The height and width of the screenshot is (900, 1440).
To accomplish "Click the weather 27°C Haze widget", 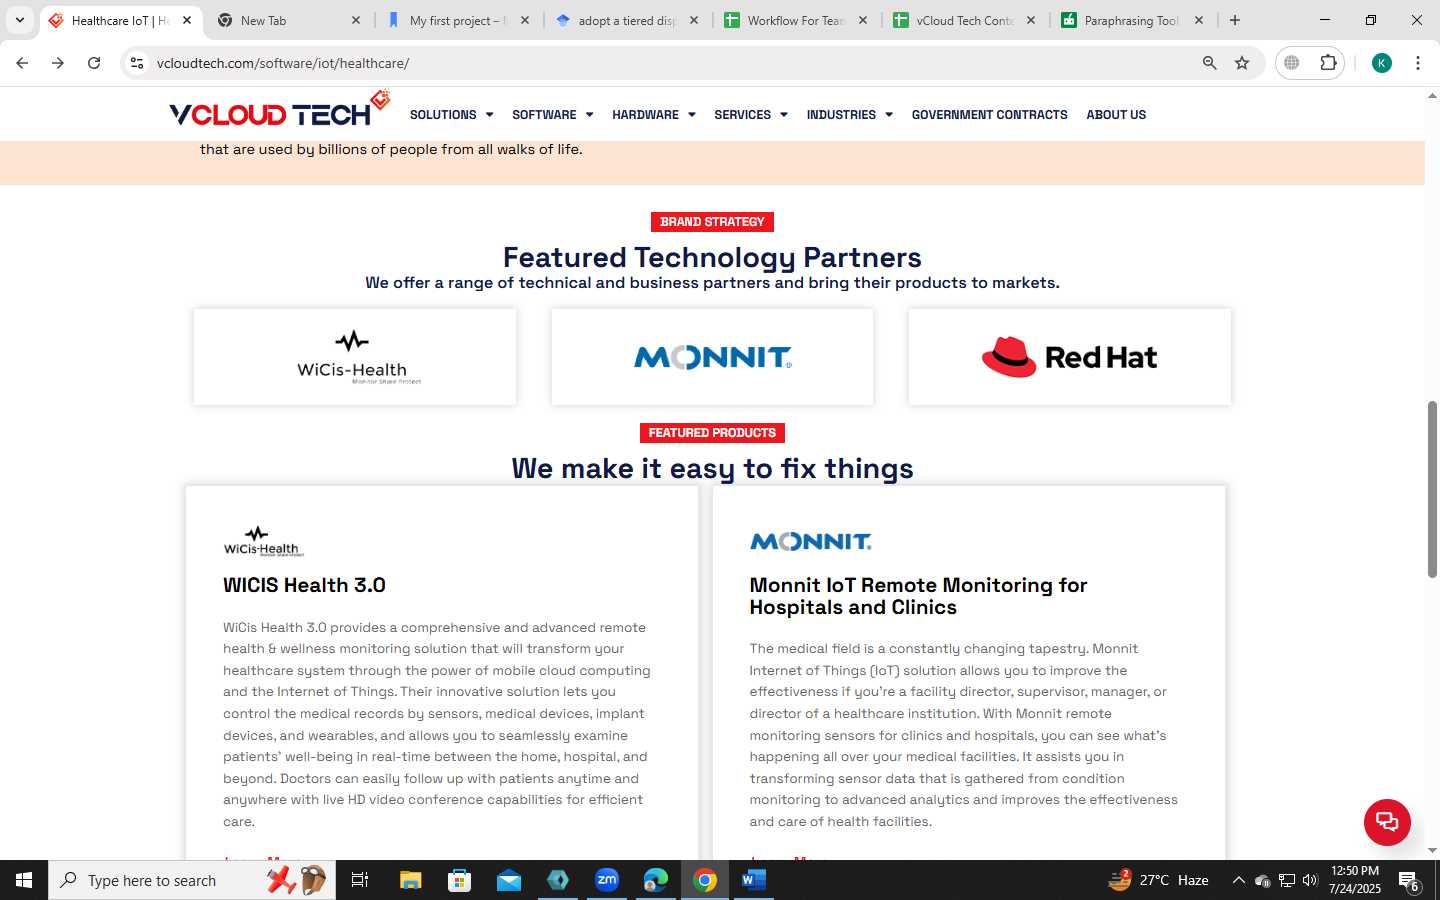I will pos(1158,880).
